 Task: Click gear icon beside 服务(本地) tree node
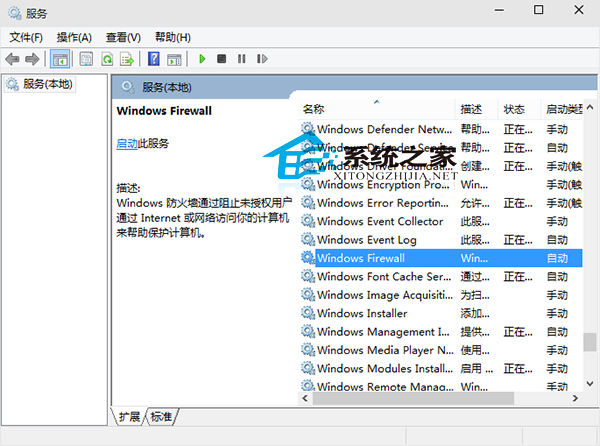point(12,84)
